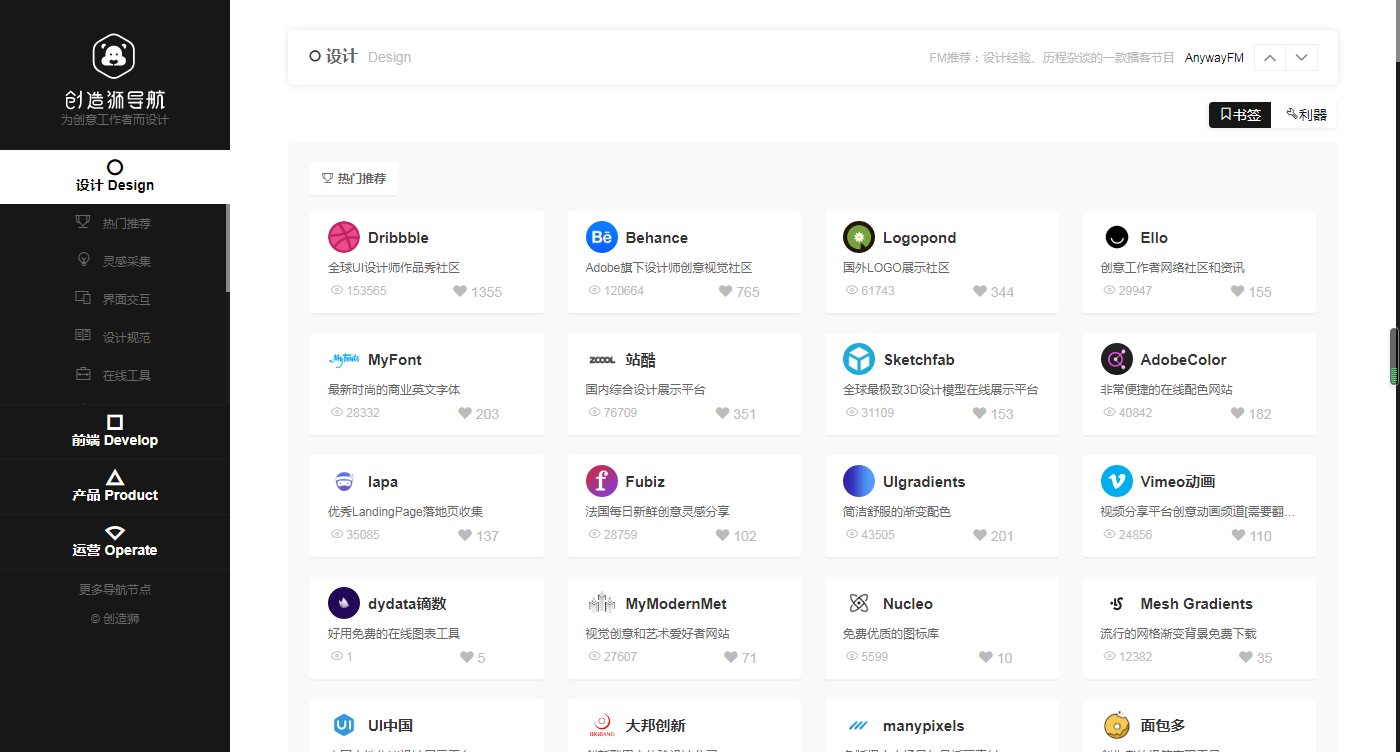The width and height of the screenshot is (1400, 752).
Task: Open the Dribbble site icon
Action: pyautogui.click(x=343, y=237)
